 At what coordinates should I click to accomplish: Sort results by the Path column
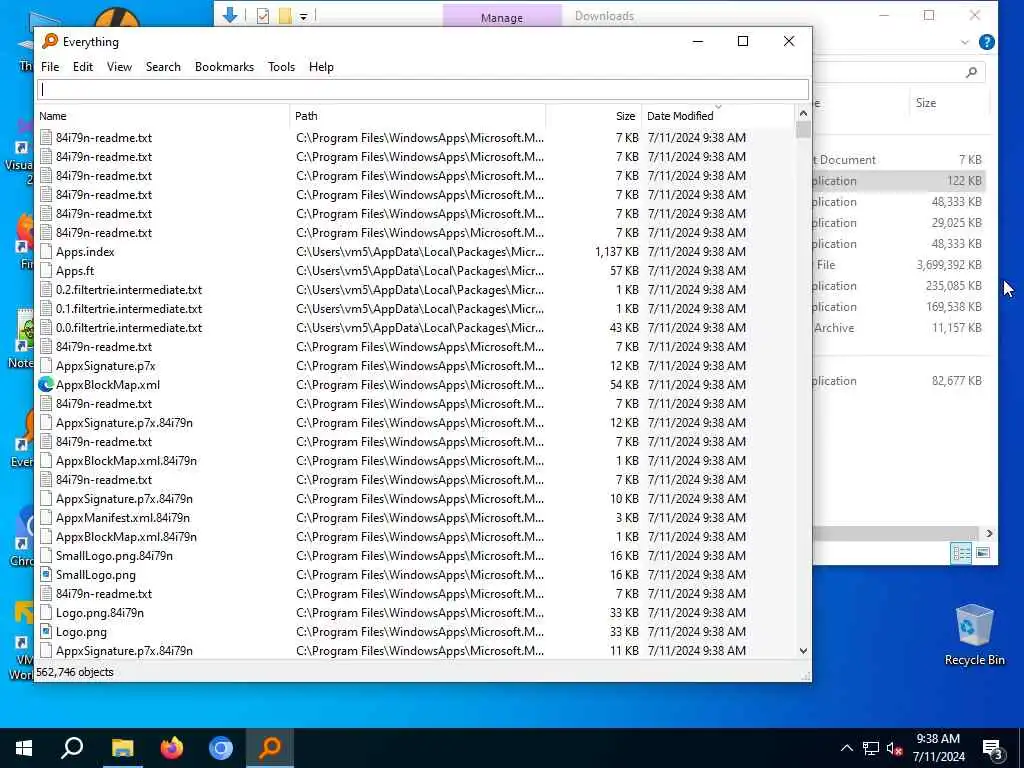click(417, 116)
